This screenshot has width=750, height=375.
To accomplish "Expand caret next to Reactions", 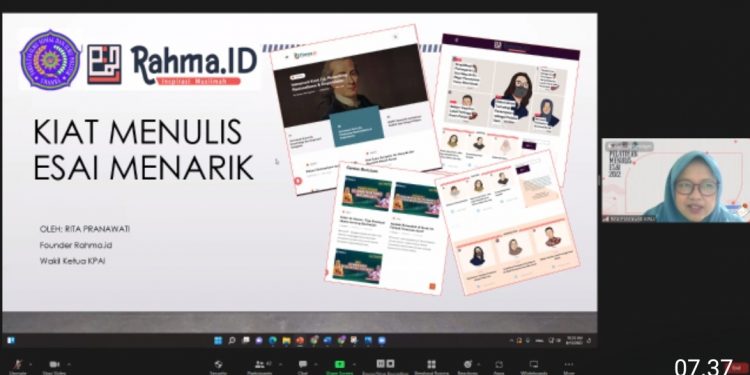I will (479, 364).
